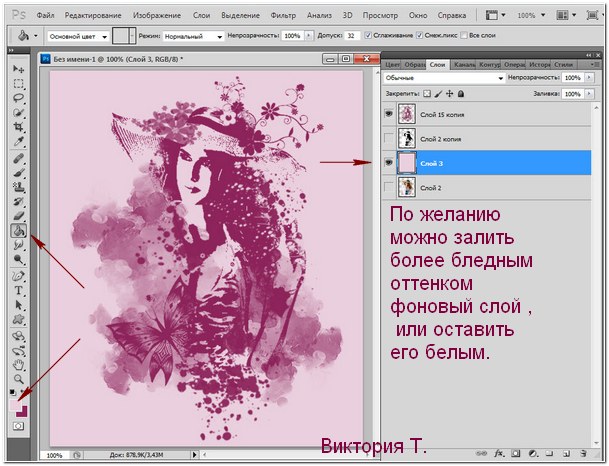Open the Заливка slider arrow

tap(590, 94)
